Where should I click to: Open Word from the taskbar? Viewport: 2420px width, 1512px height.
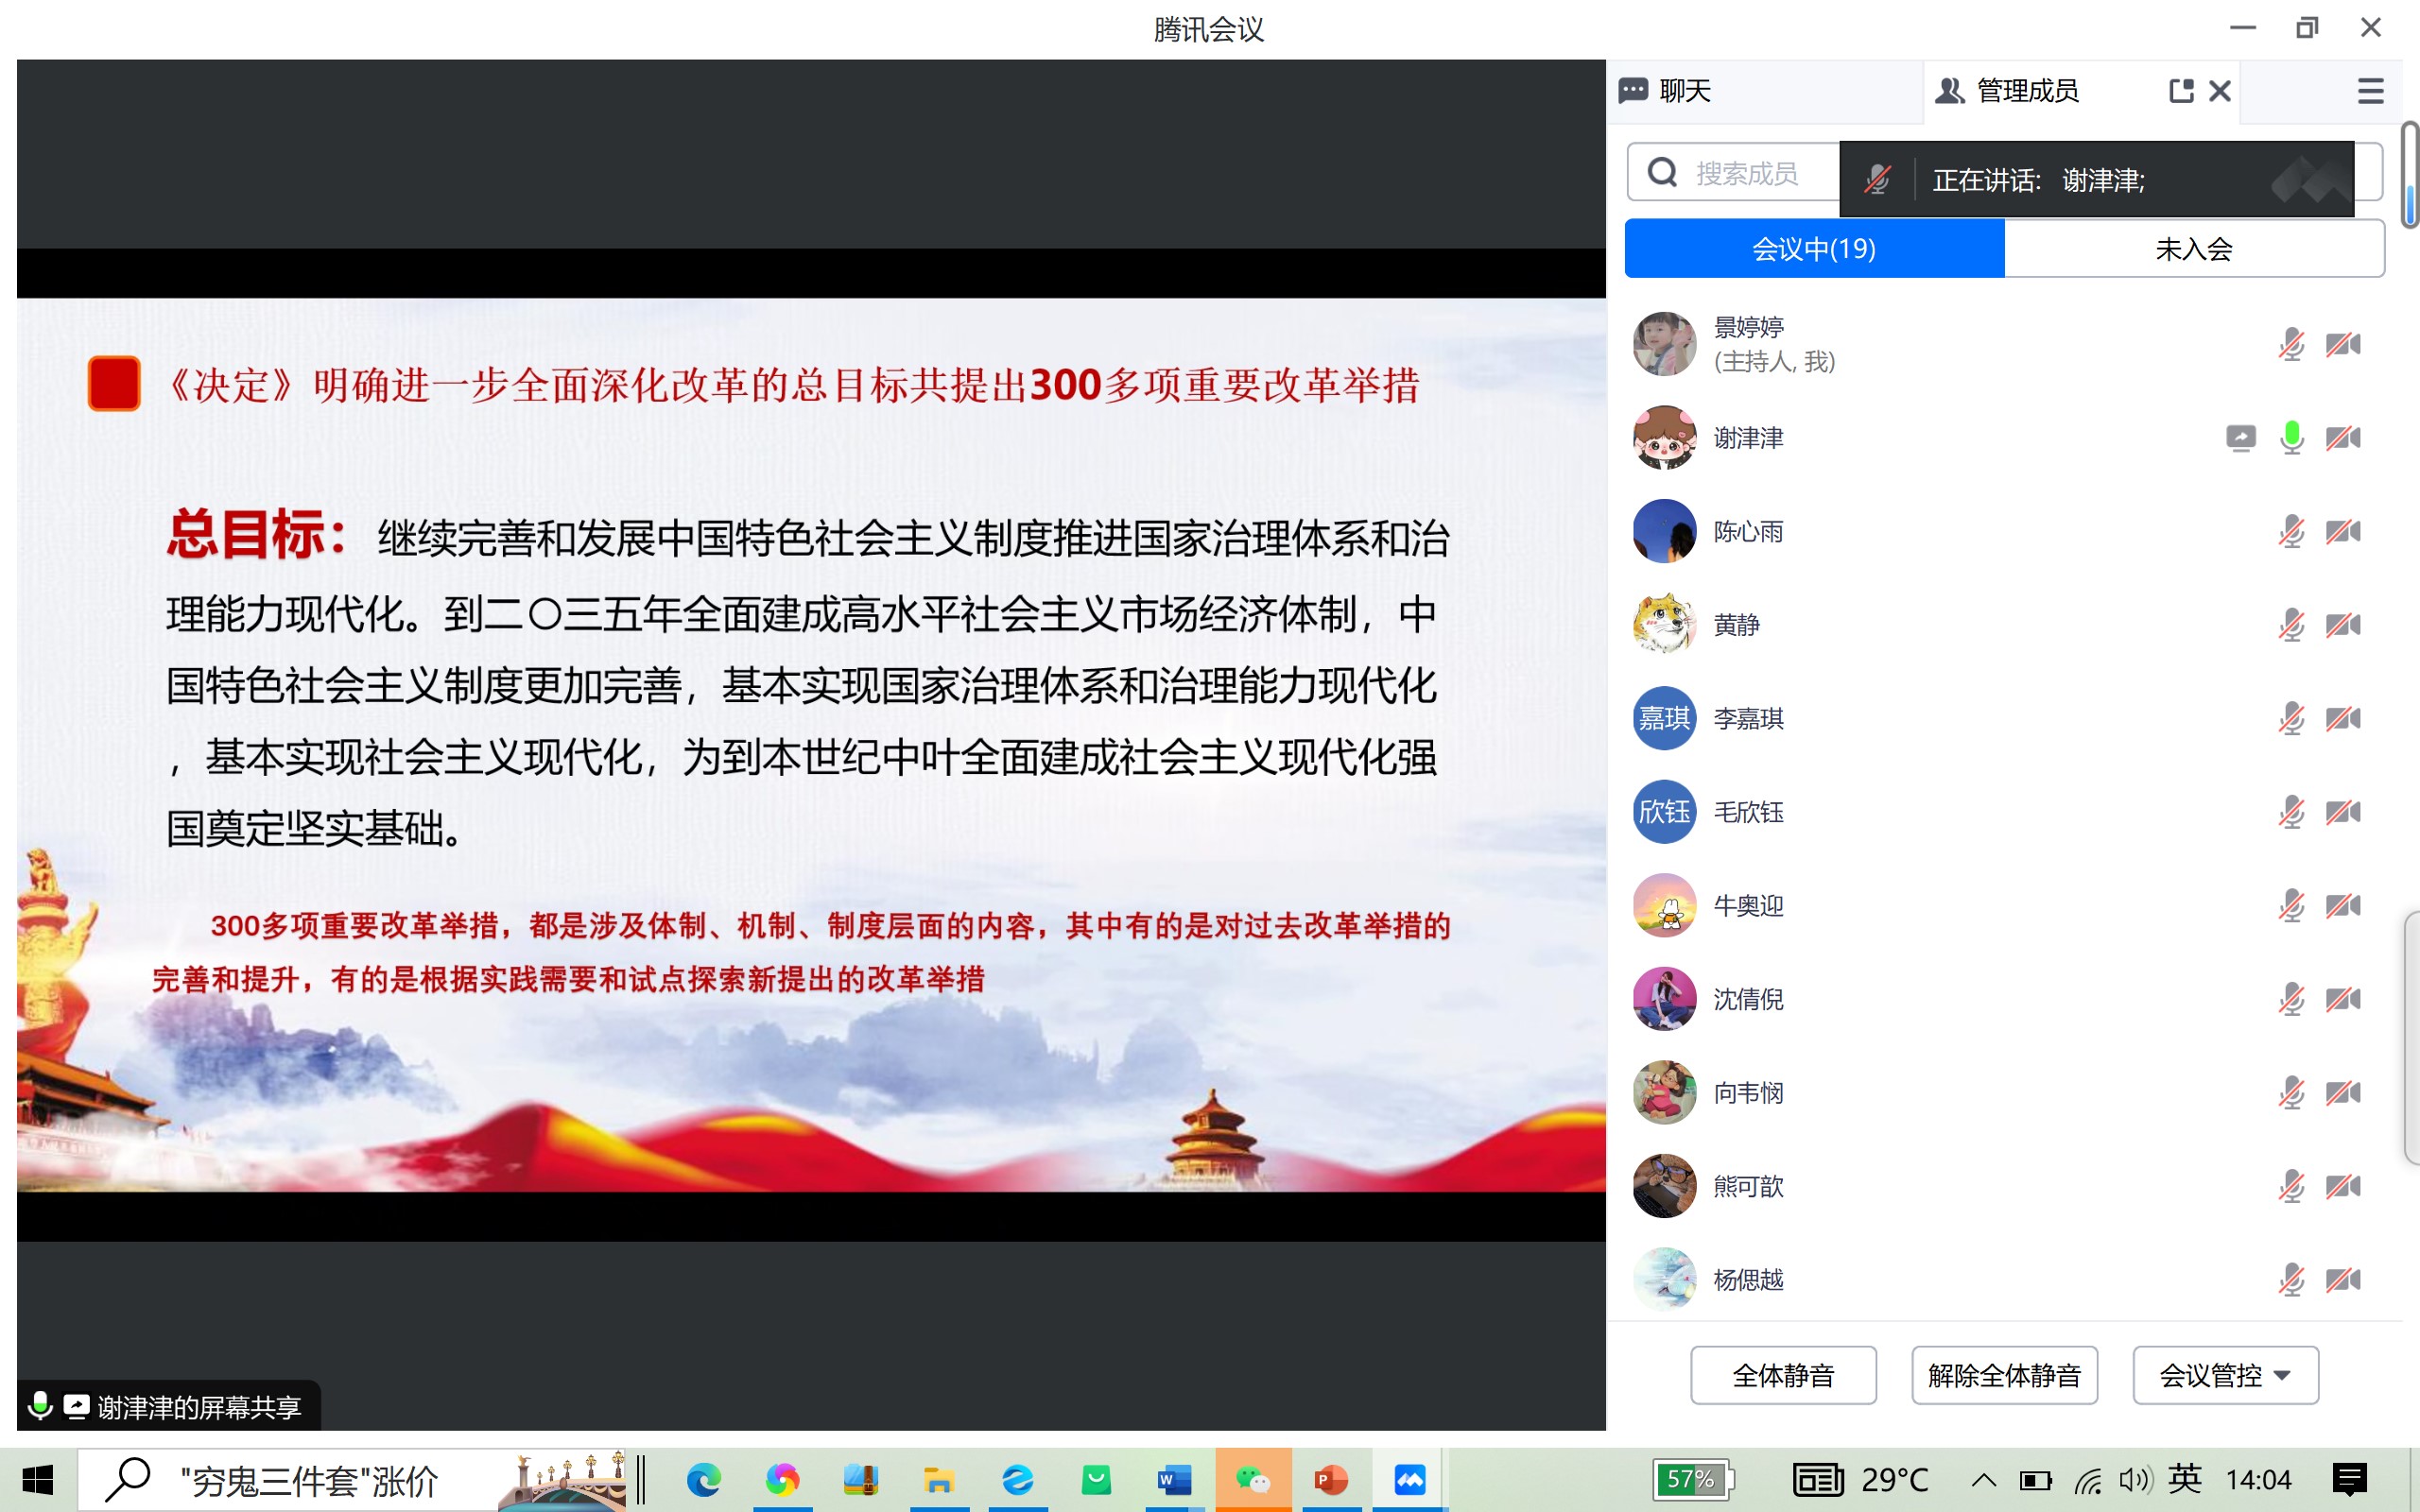tap(1174, 1479)
